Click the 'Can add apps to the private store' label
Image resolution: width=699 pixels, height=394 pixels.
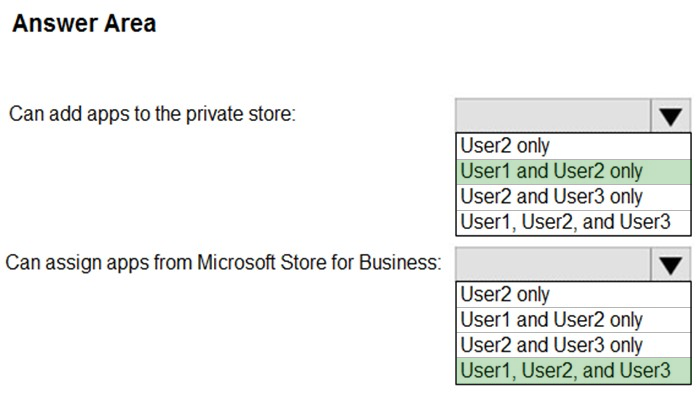(152, 114)
